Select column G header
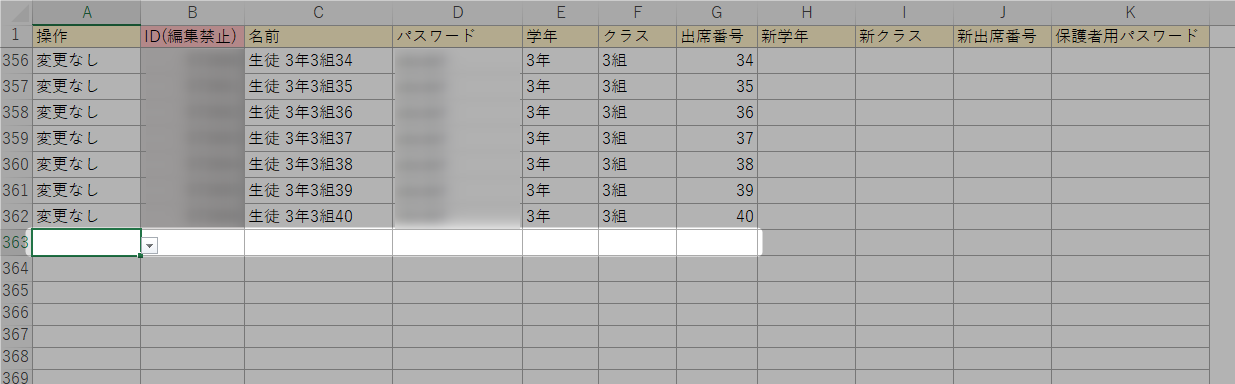 716,12
